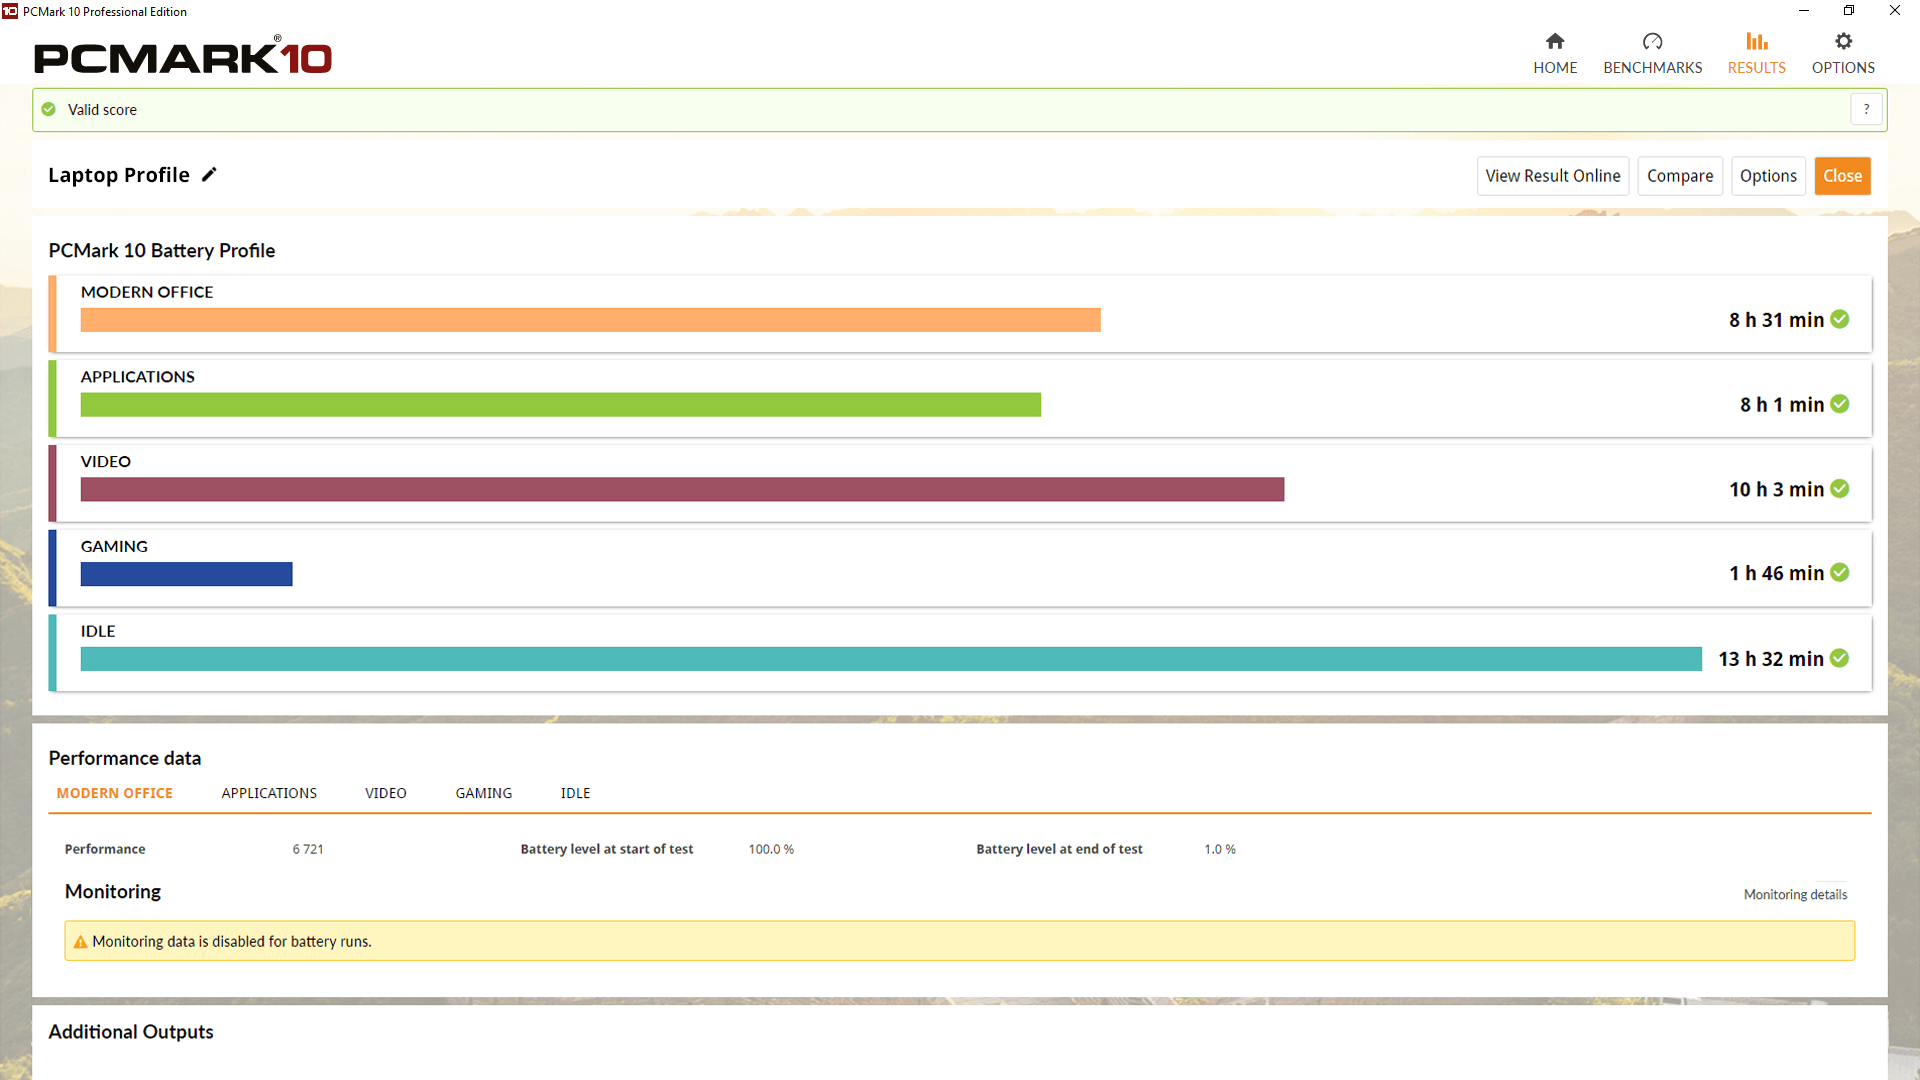Open the Compare dialog
Image resolution: width=1920 pixels, height=1080 pixels.
(x=1679, y=175)
